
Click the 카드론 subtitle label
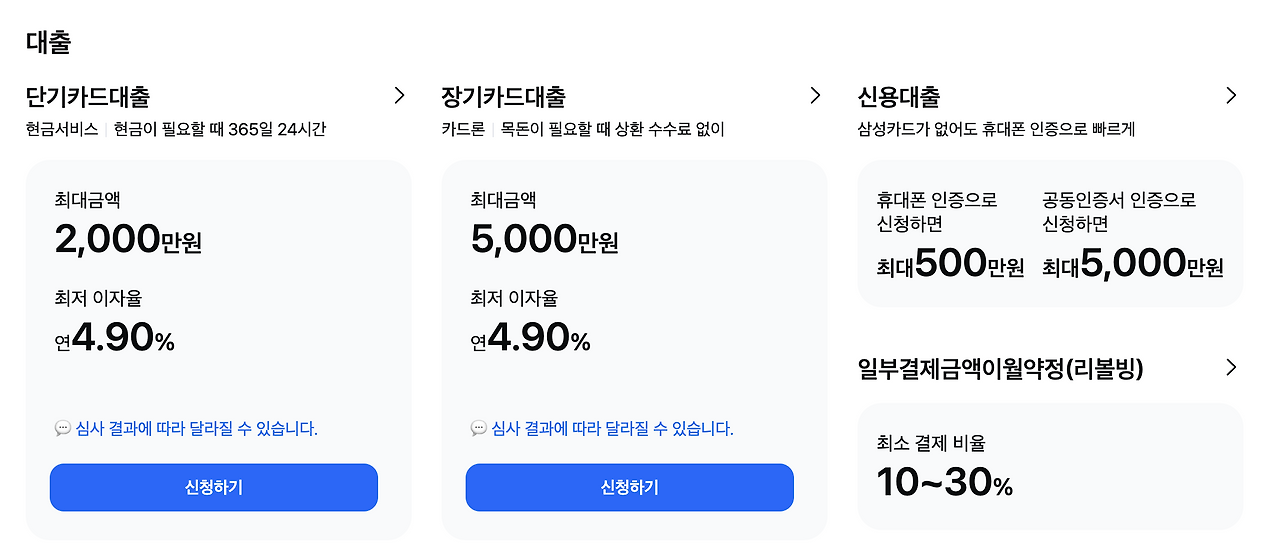[x=464, y=129]
